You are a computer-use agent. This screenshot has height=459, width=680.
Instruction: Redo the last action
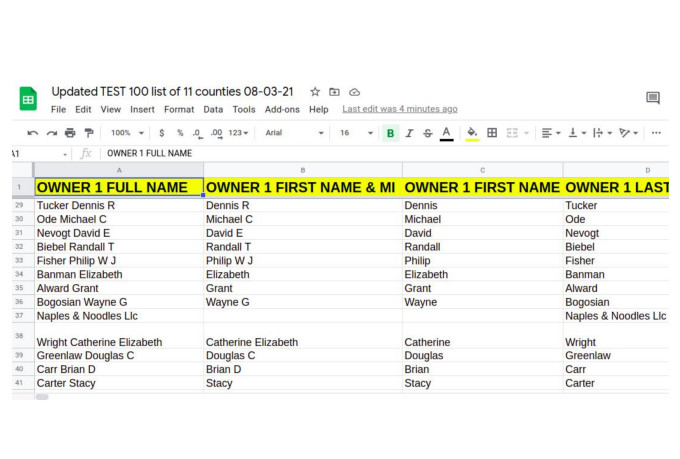point(52,133)
